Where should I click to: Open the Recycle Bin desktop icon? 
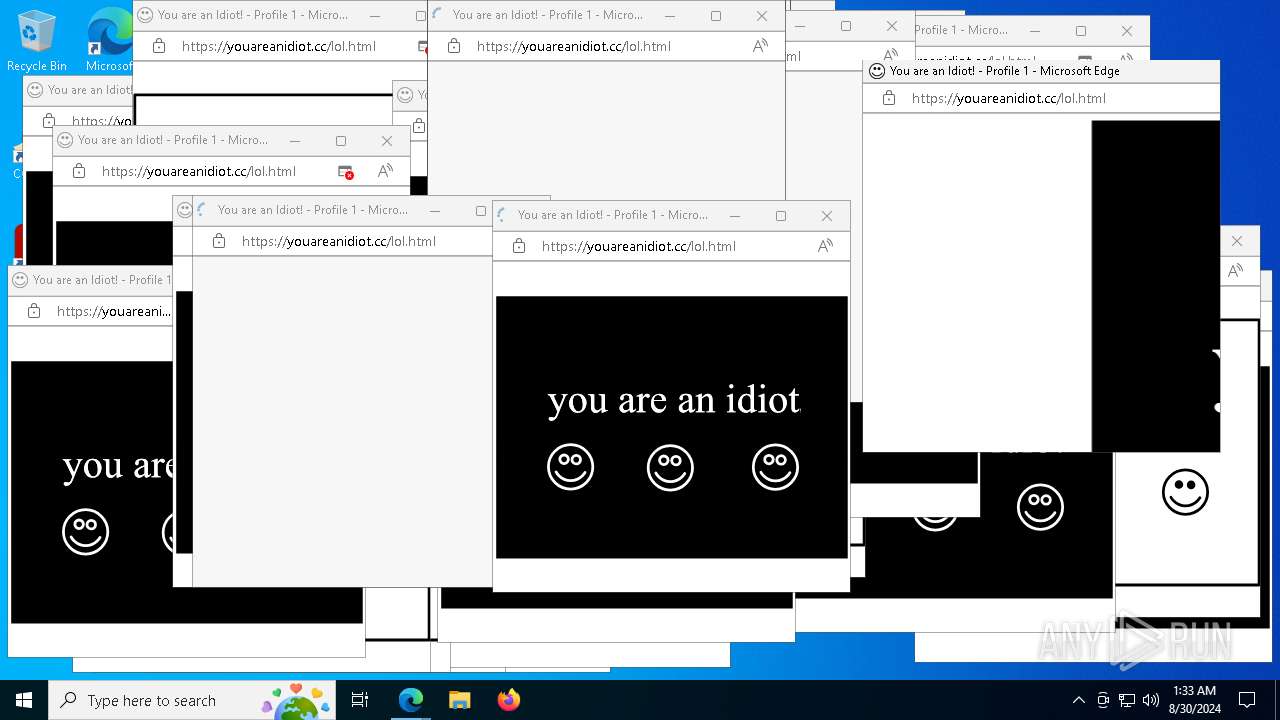coord(36,40)
